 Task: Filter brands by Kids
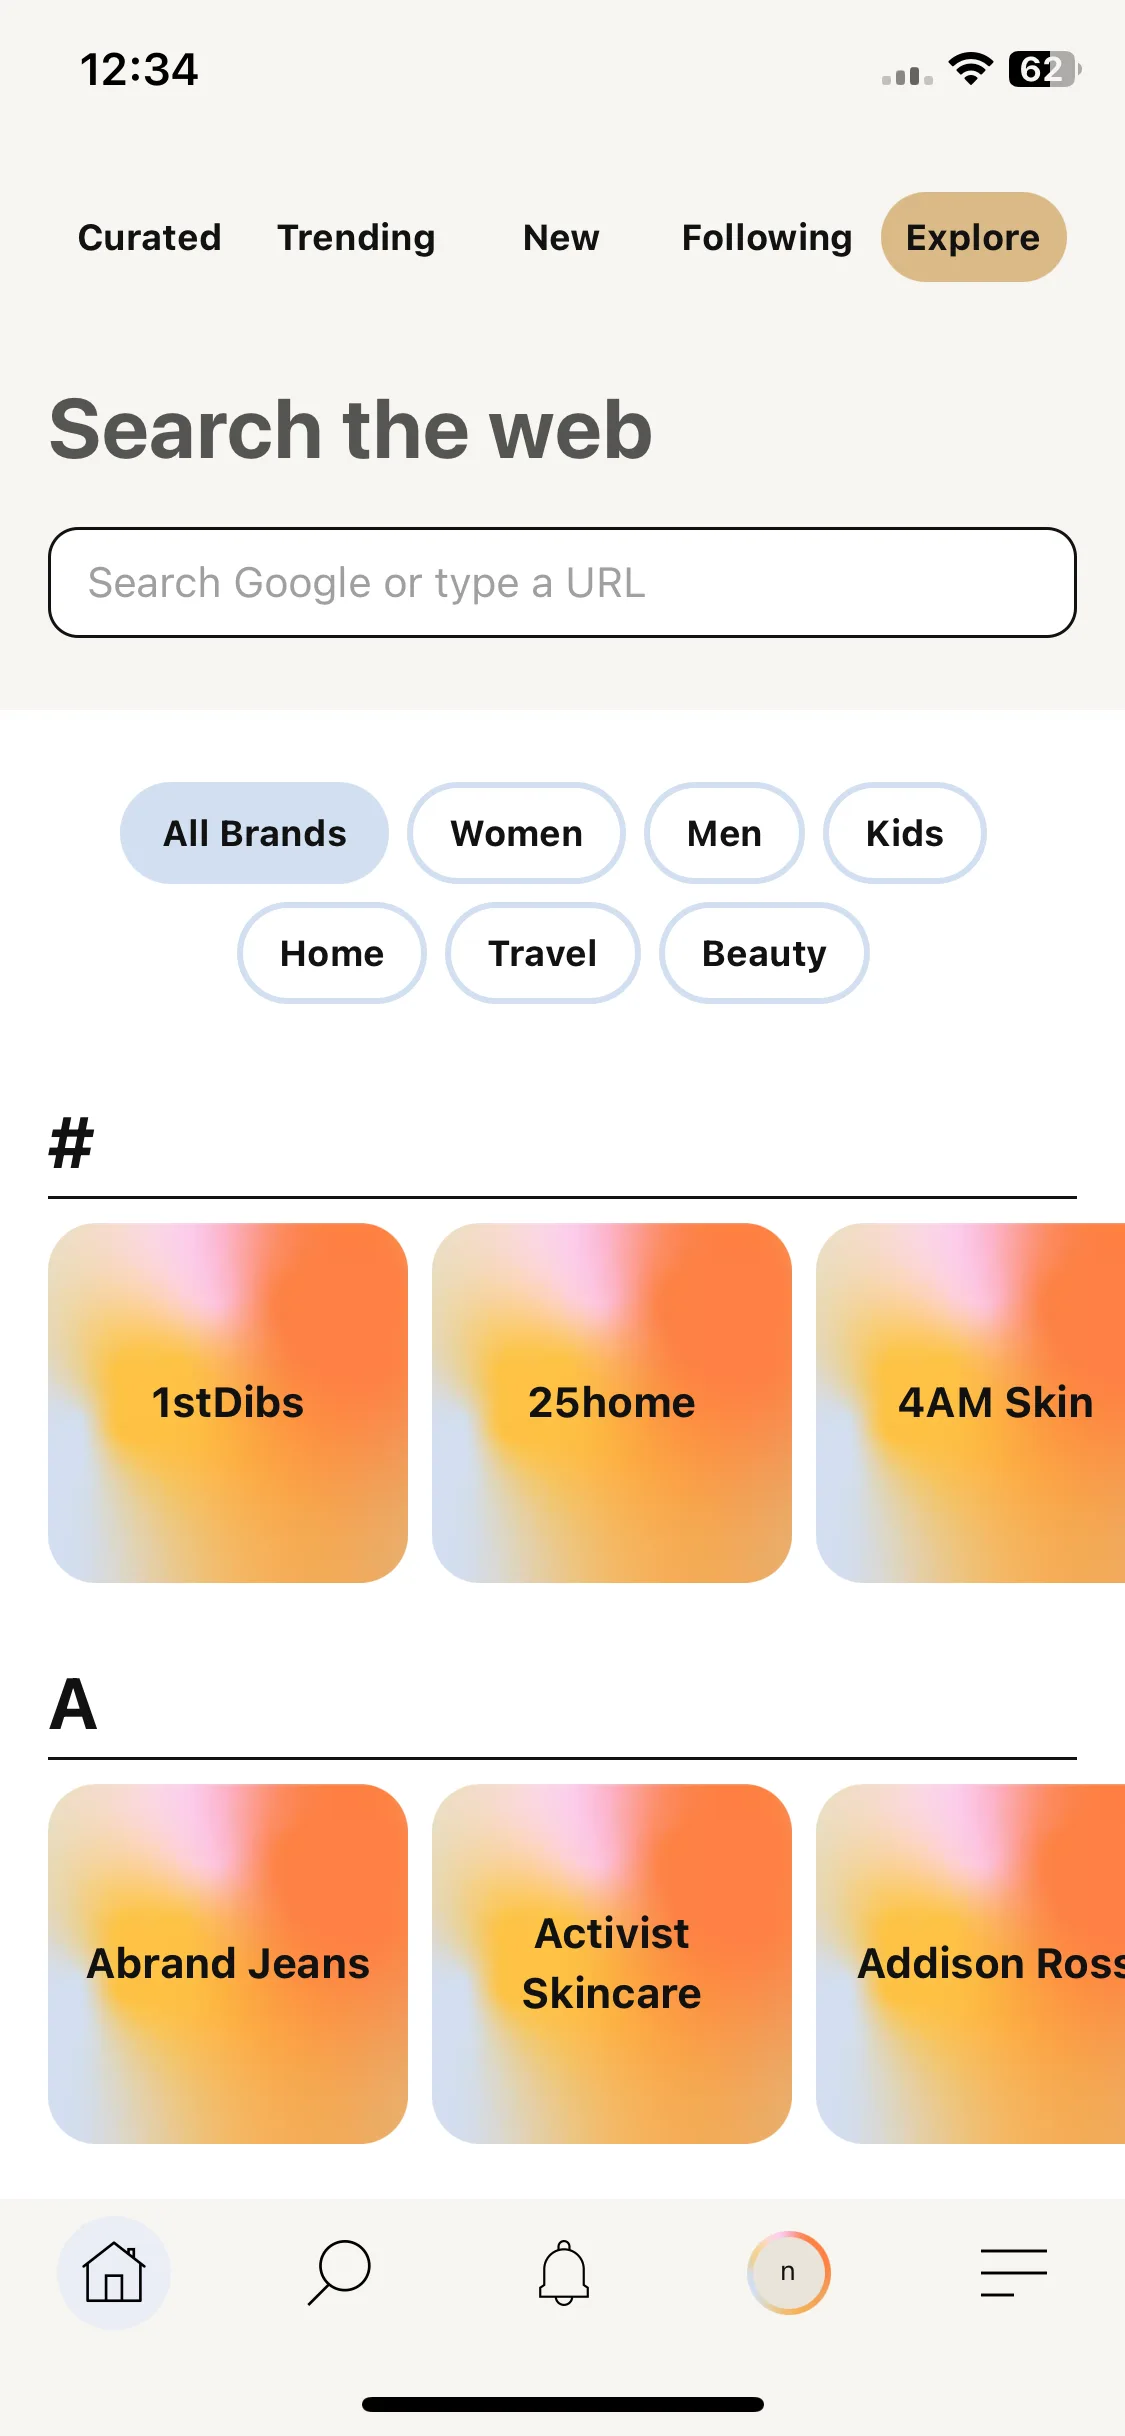(x=904, y=833)
